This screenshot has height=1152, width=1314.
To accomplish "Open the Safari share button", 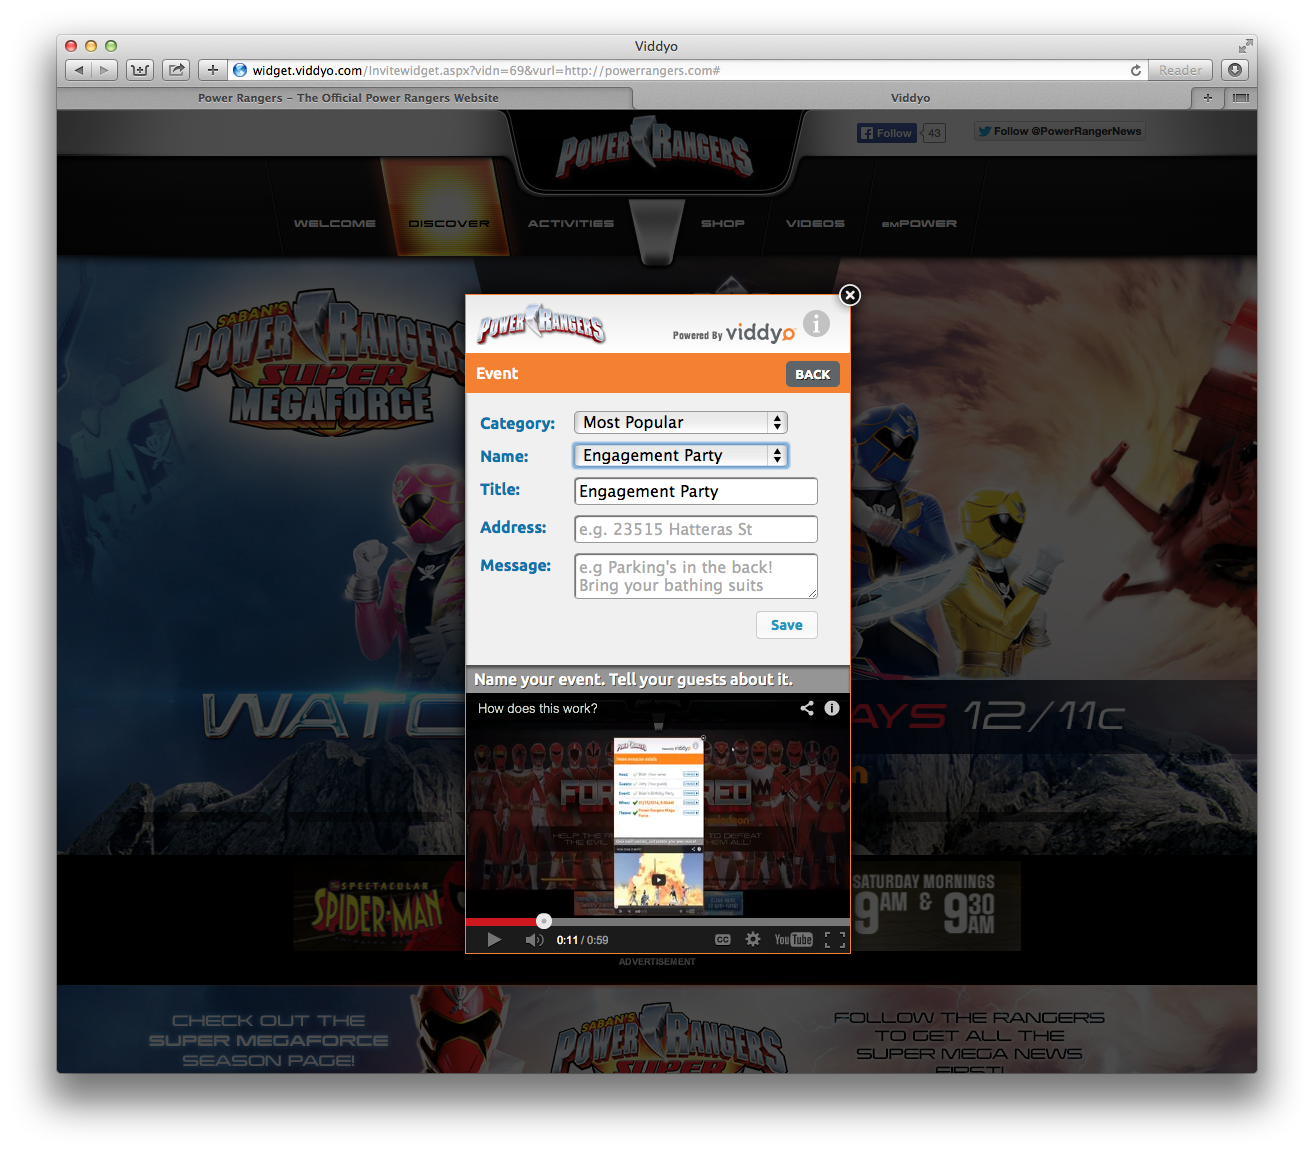I will click(176, 70).
